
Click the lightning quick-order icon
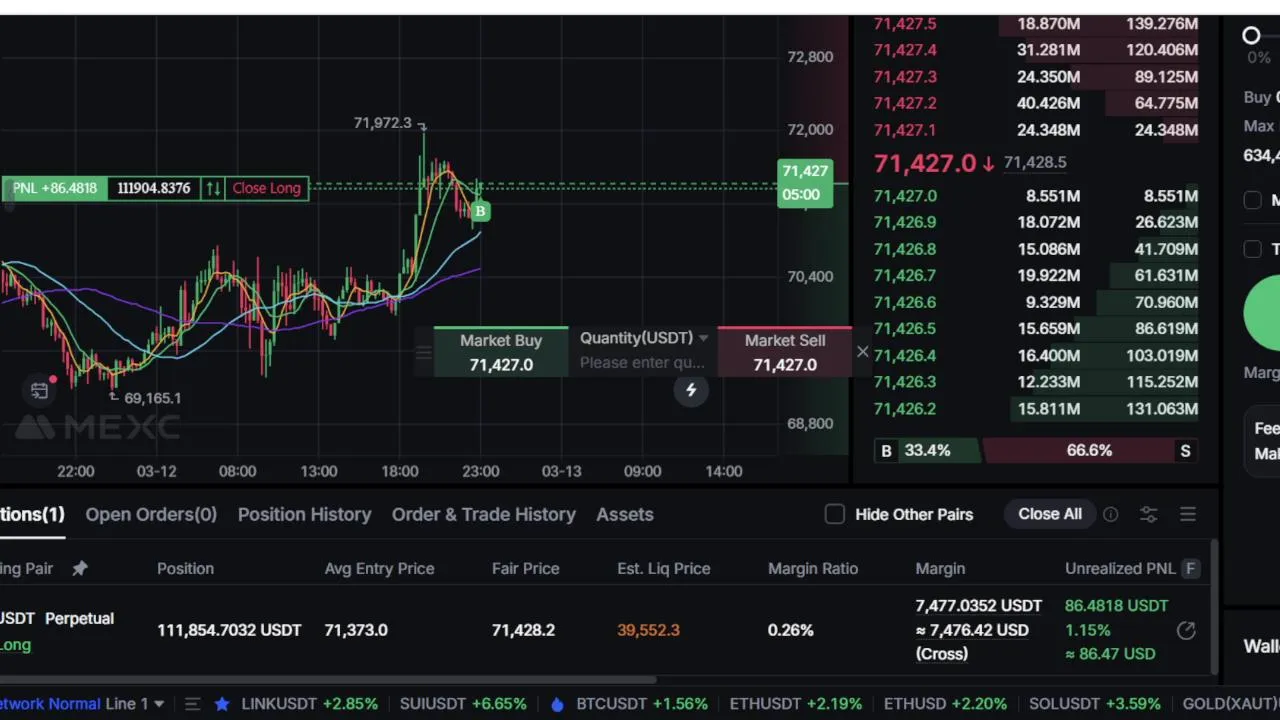coord(691,390)
